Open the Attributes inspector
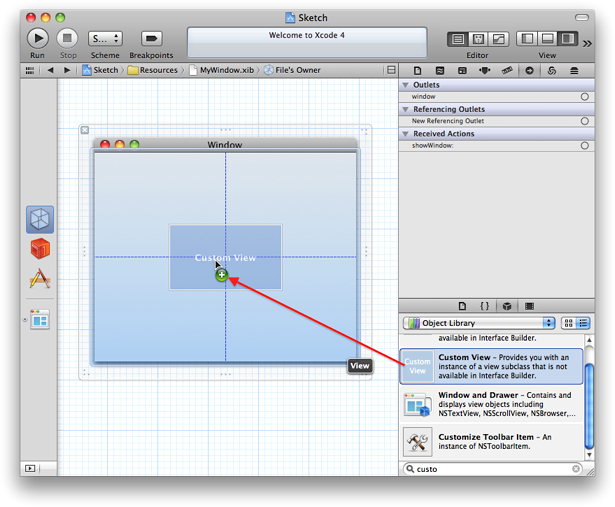This screenshot has height=507, width=615. pos(485,71)
